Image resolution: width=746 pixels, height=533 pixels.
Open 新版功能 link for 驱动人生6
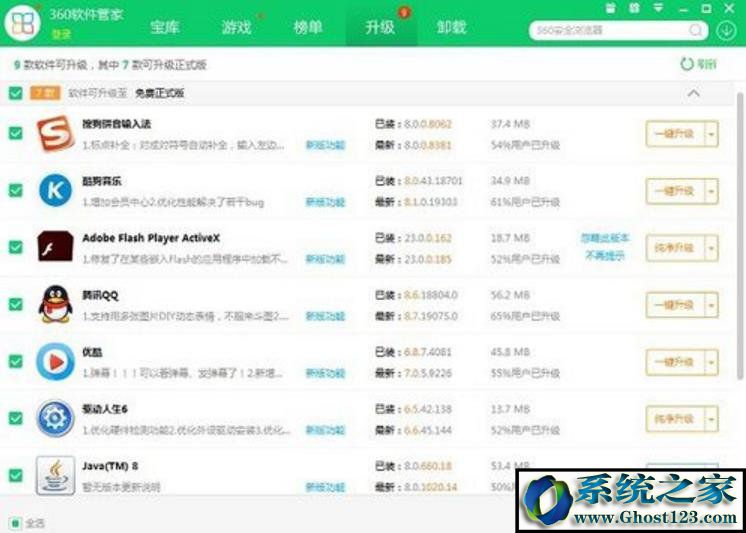pyautogui.click(x=325, y=430)
